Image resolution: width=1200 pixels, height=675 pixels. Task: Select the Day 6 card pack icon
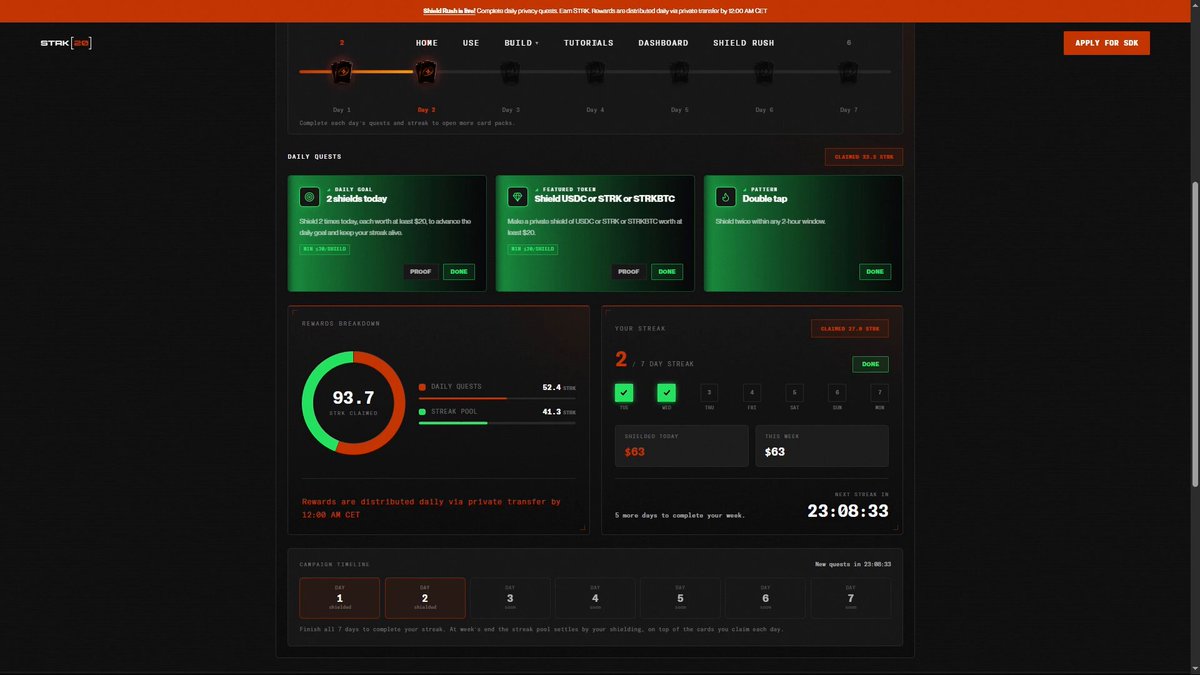(764, 72)
